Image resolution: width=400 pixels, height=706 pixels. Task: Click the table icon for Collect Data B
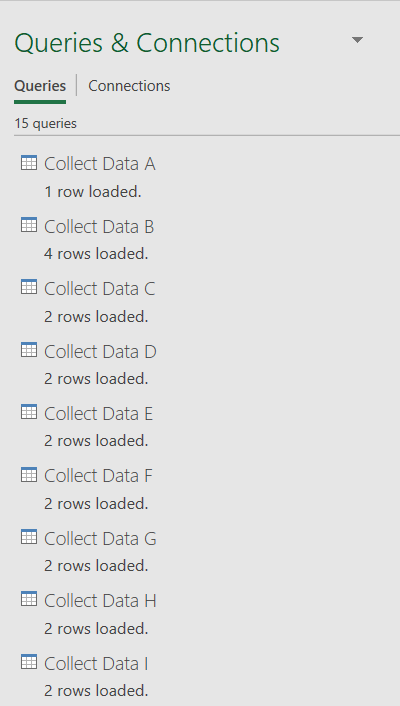[x=29, y=225]
